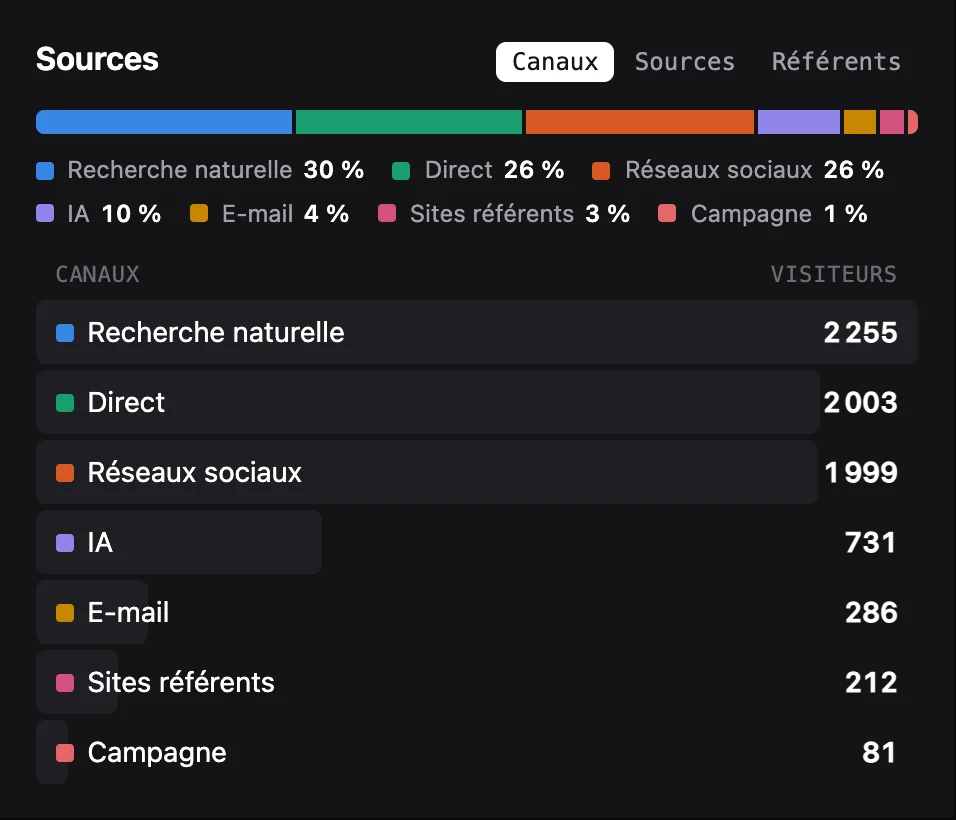Image resolution: width=956 pixels, height=820 pixels.
Task: Click the blue segment of the stacked bar
Action: coord(164,122)
